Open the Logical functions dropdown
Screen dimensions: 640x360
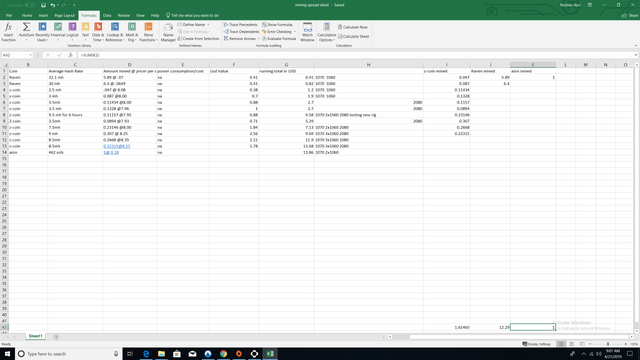pos(72,32)
